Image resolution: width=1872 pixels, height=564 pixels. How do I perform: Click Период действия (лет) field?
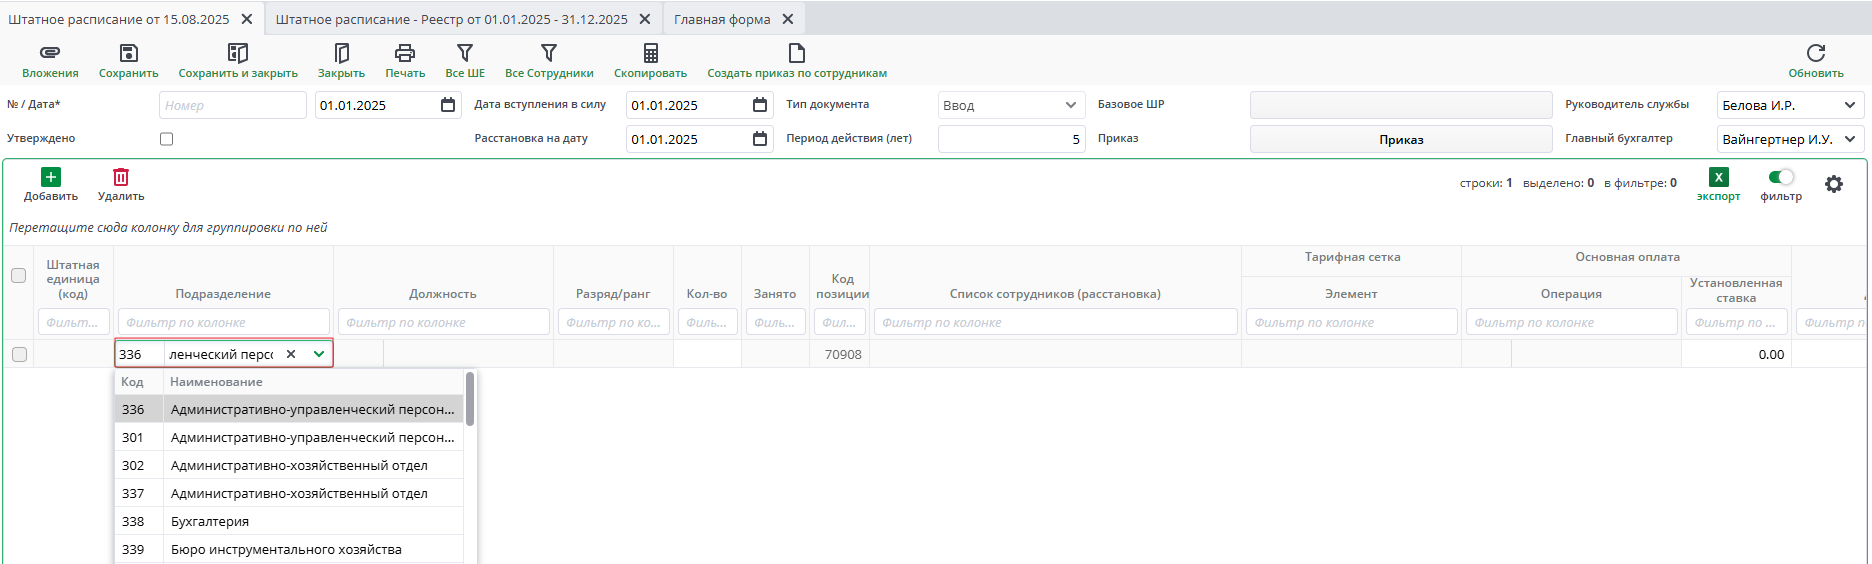(x=1011, y=139)
